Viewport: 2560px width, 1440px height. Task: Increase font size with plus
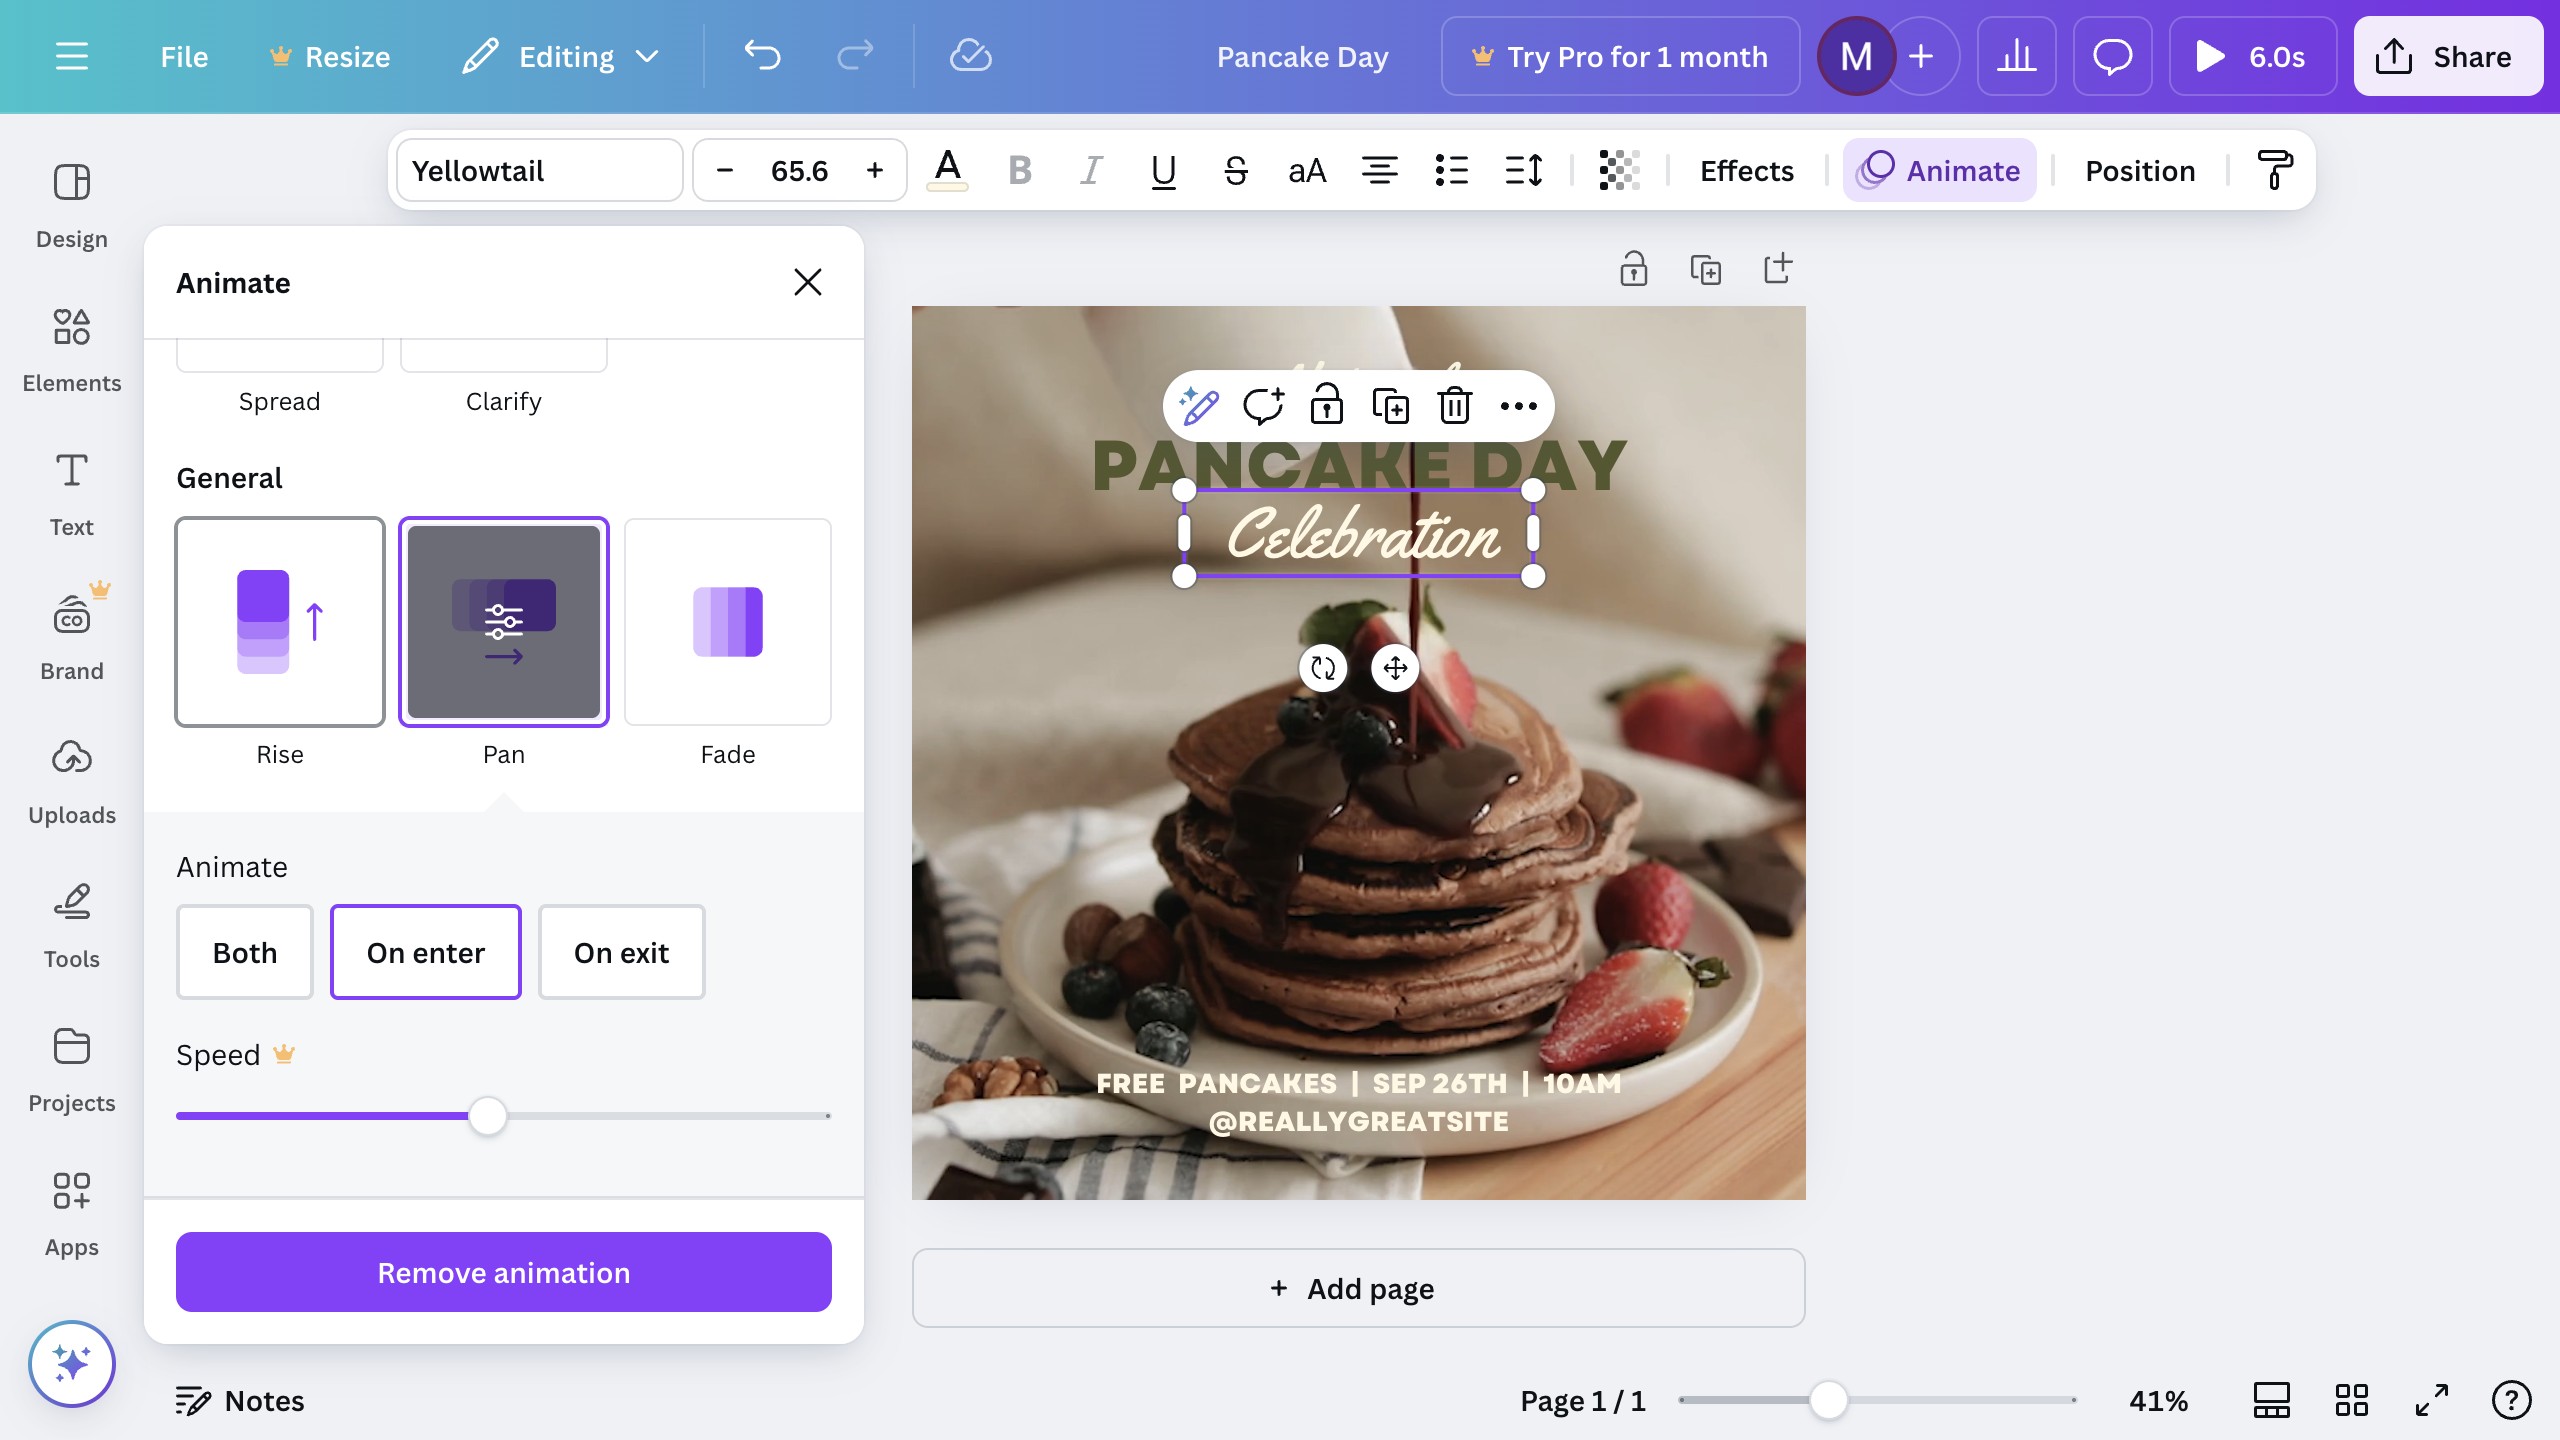pyautogui.click(x=875, y=170)
